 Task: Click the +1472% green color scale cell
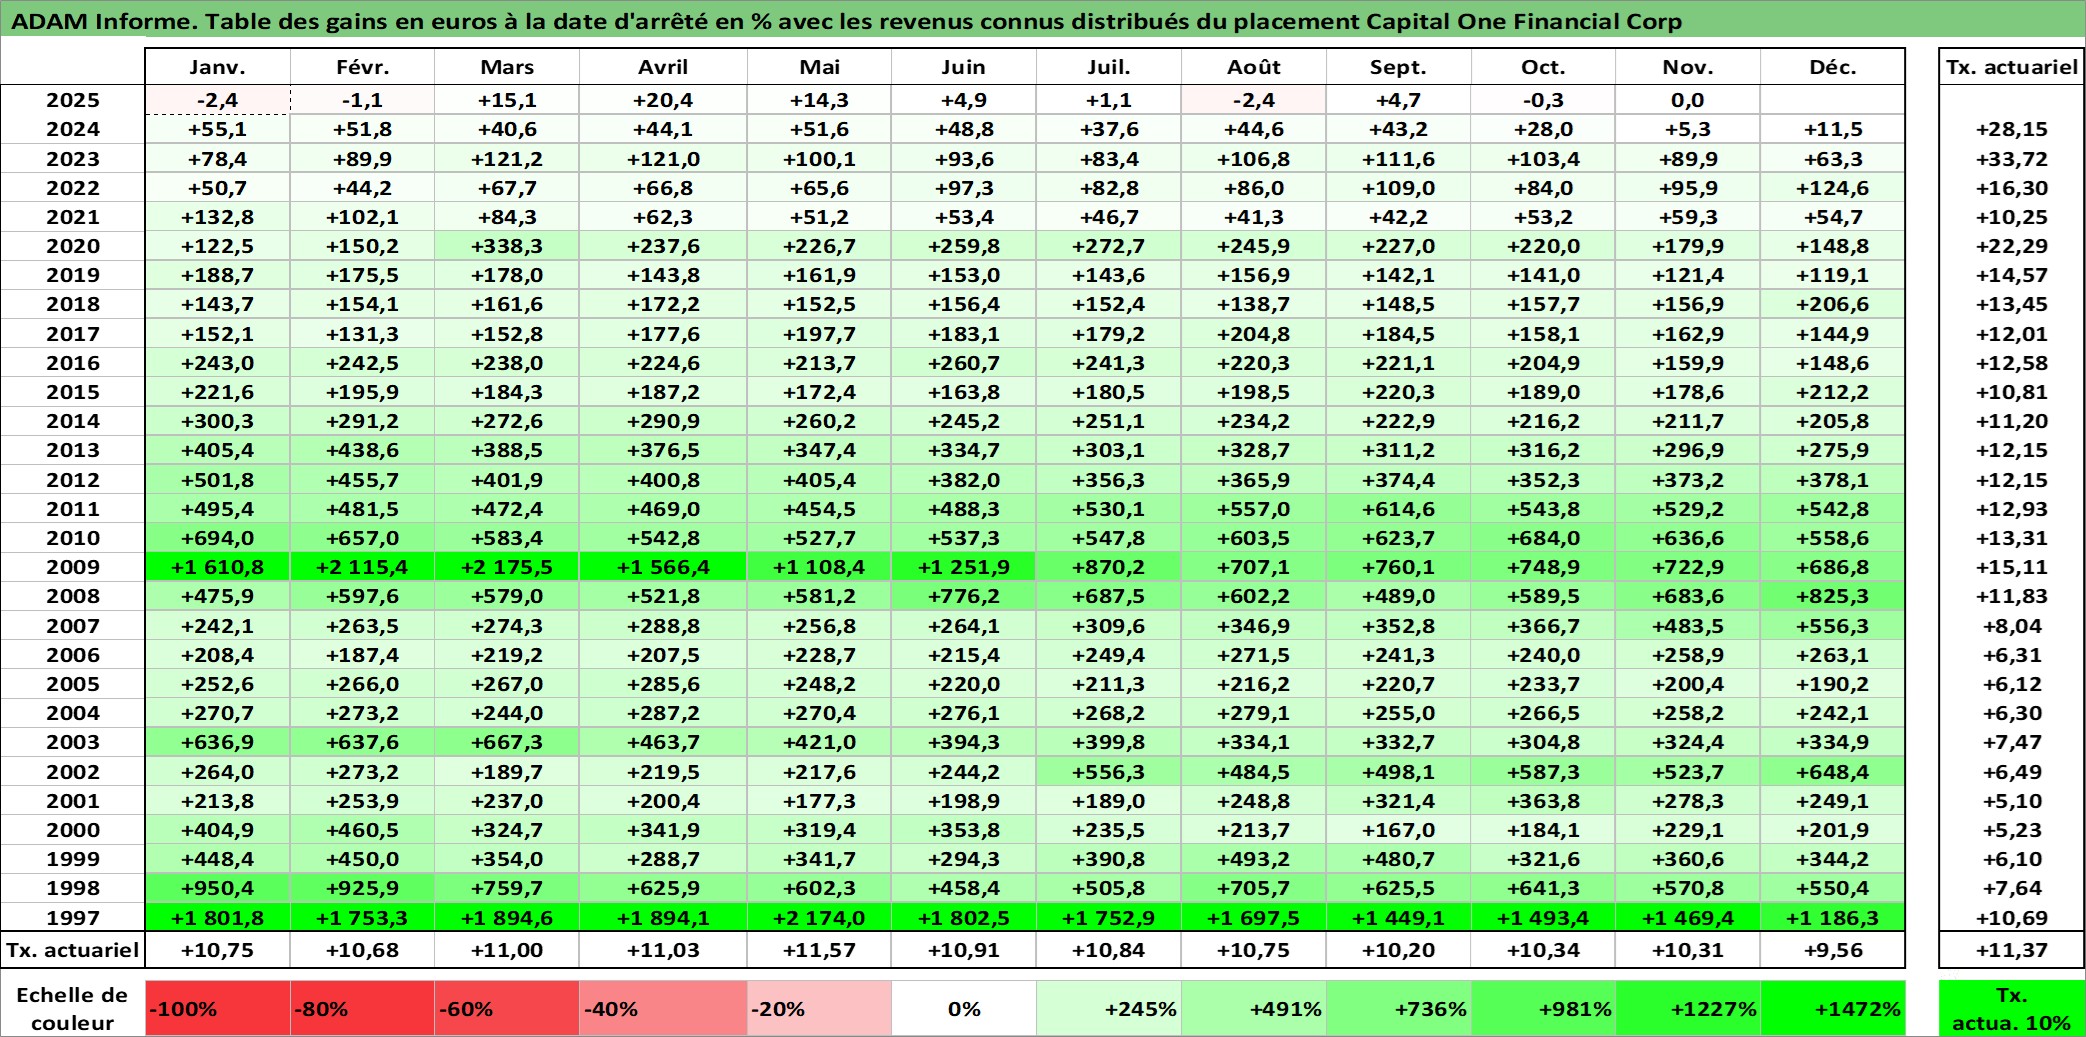click(x=1833, y=1008)
